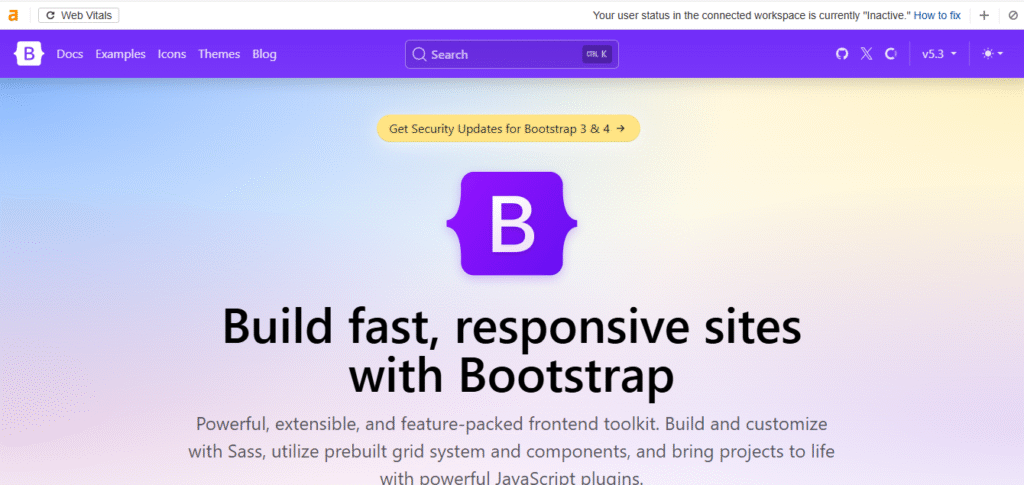Image resolution: width=1024 pixels, height=485 pixels.
Task: Expand the v5.3 version dropdown
Action: [939, 54]
